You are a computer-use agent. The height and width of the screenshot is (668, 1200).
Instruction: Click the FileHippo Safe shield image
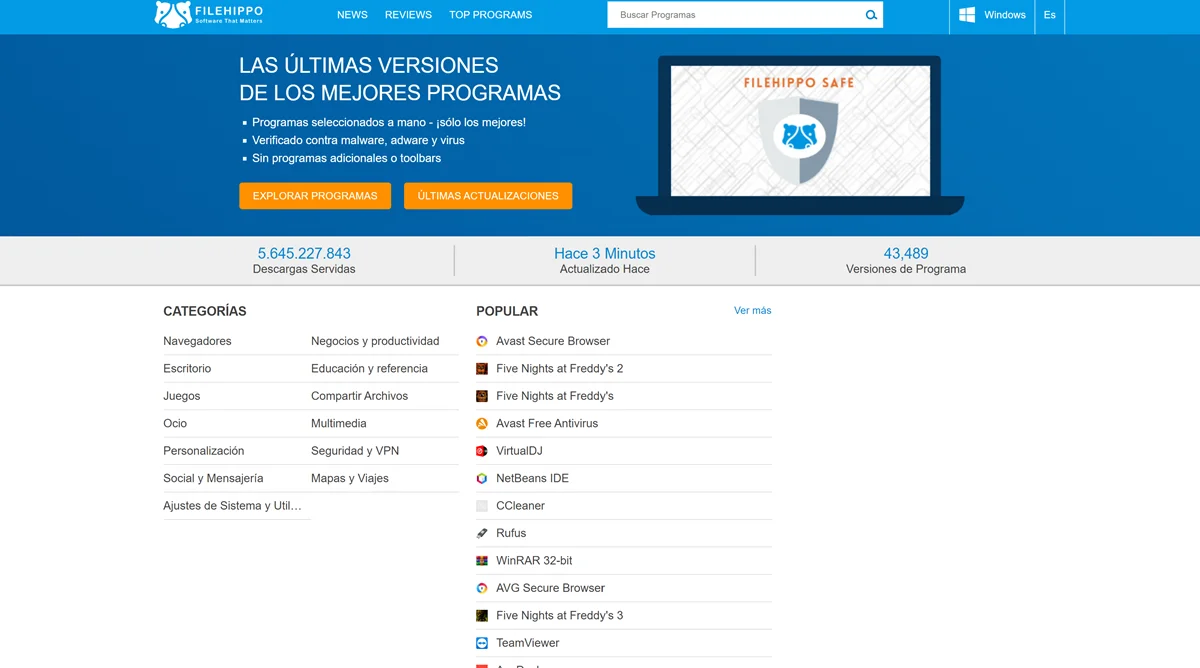798,140
